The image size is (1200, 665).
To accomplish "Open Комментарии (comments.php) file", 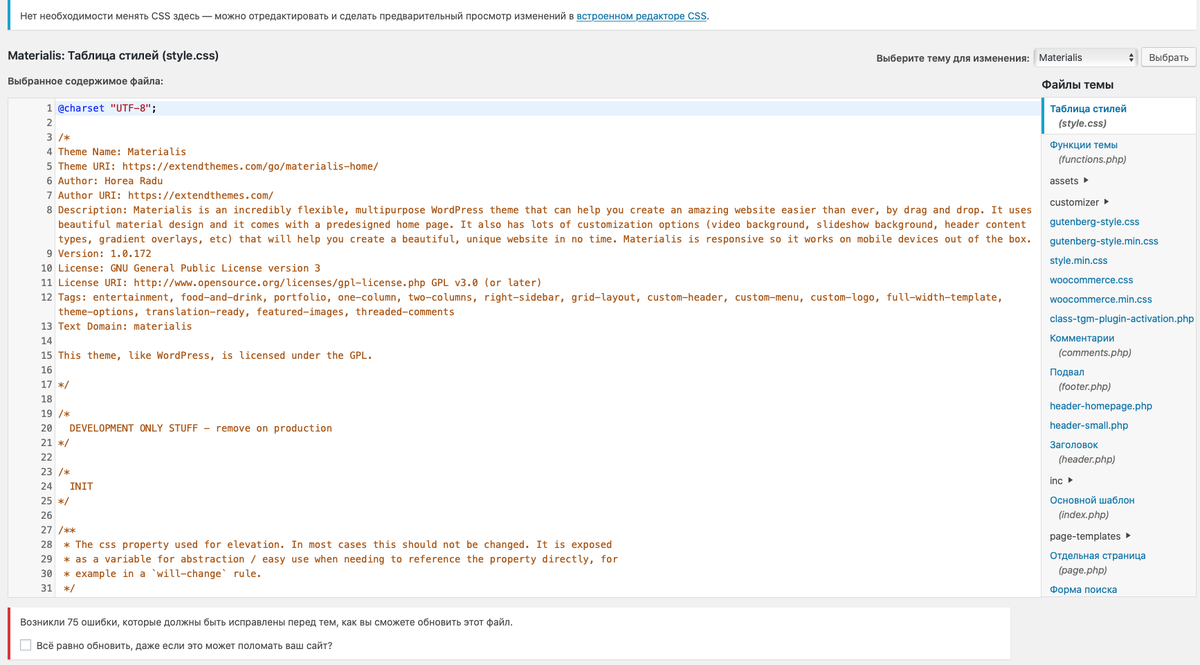I will point(1090,345).
